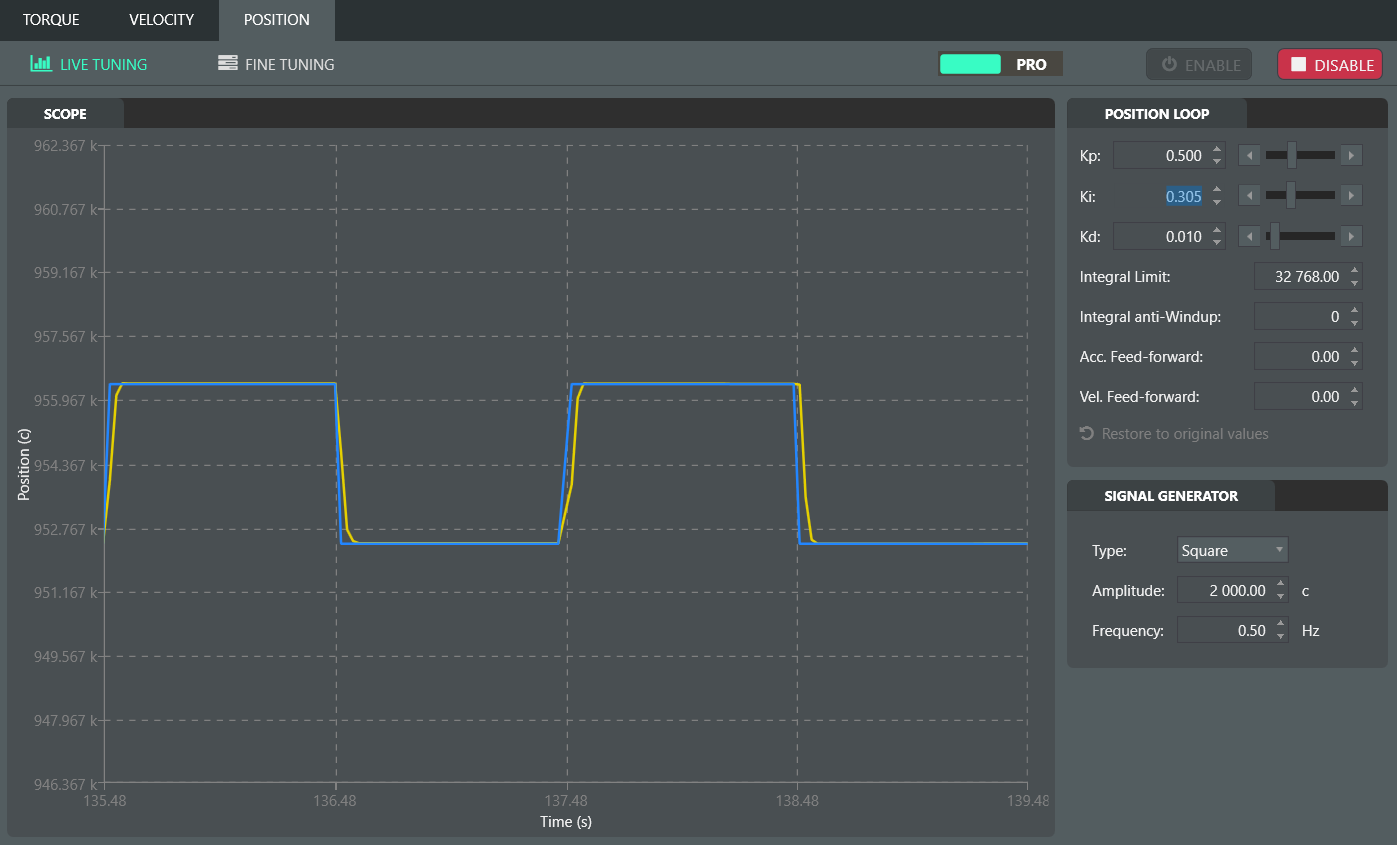Click the Kd slider left arrow
1397x845 pixels.
pos(1249,236)
